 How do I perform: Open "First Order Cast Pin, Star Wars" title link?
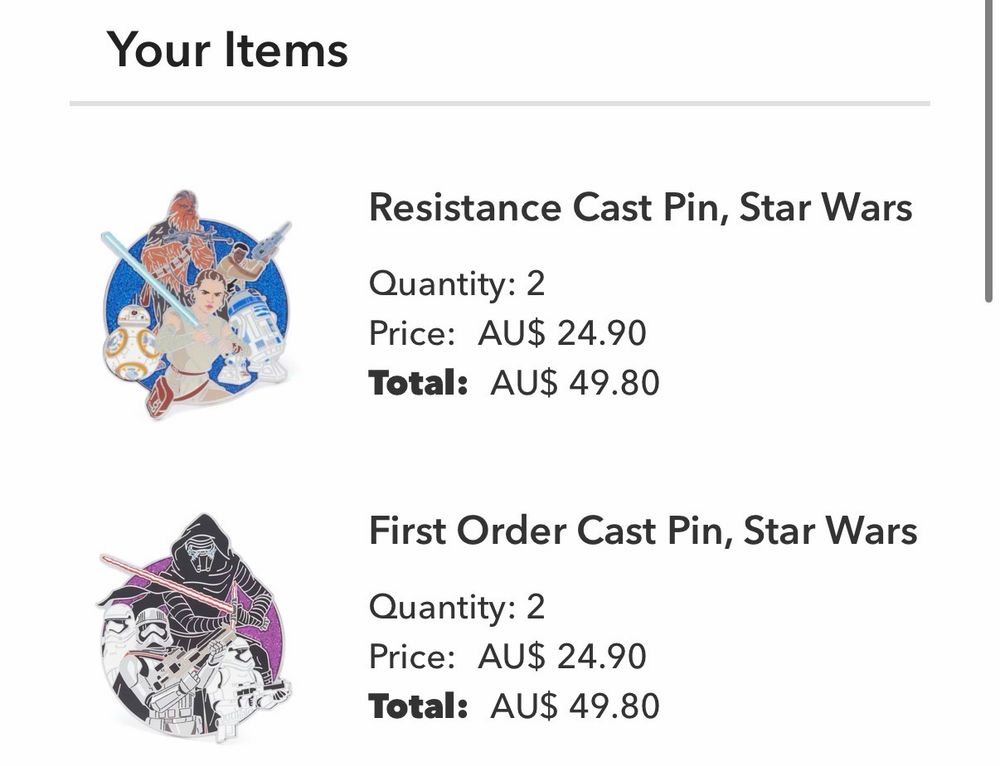click(x=642, y=530)
